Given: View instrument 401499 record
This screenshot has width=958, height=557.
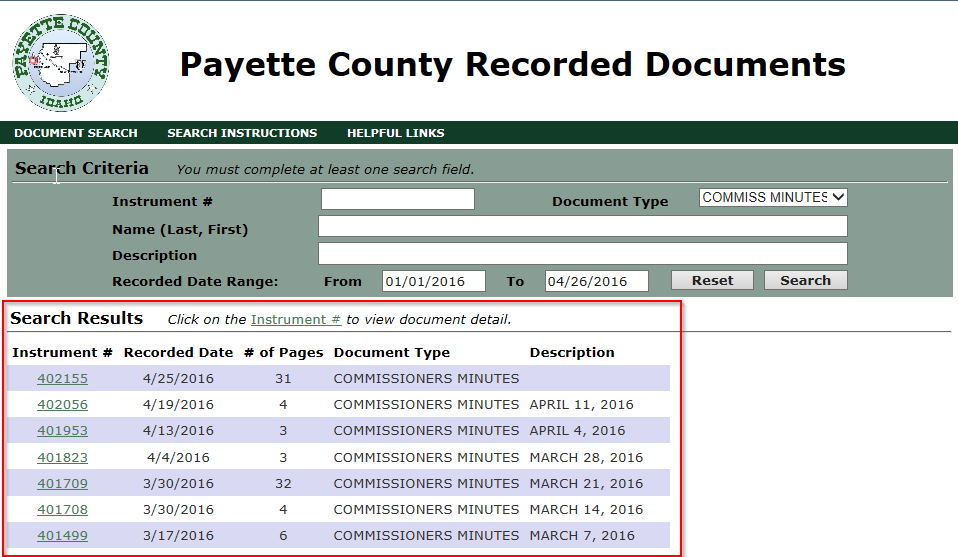Looking at the screenshot, I should pos(62,535).
